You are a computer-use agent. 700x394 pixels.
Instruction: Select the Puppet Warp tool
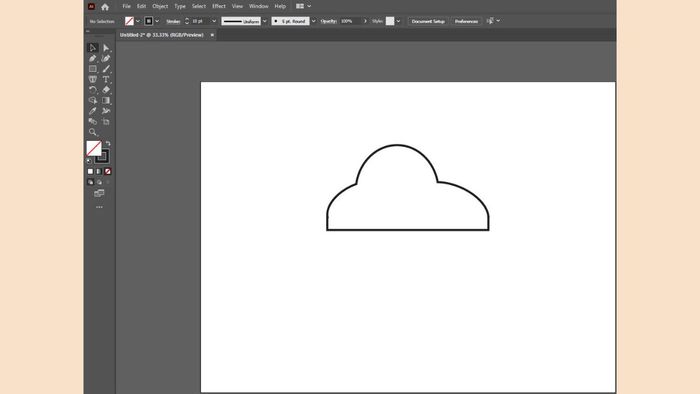click(106, 111)
